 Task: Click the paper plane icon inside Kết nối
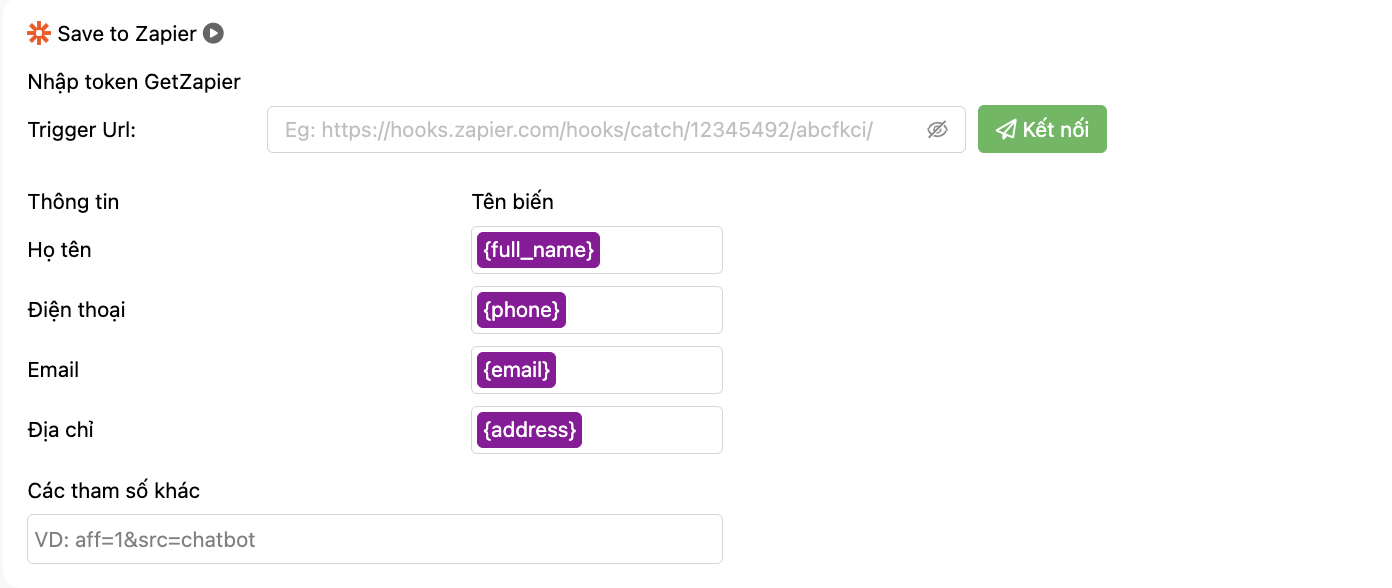pyautogui.click(x=1006, y=128)
